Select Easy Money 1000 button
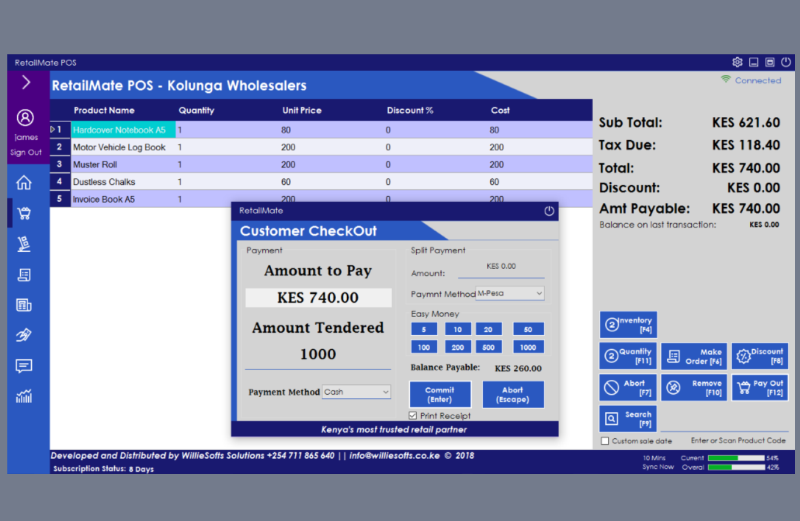 tap(528, 347)
